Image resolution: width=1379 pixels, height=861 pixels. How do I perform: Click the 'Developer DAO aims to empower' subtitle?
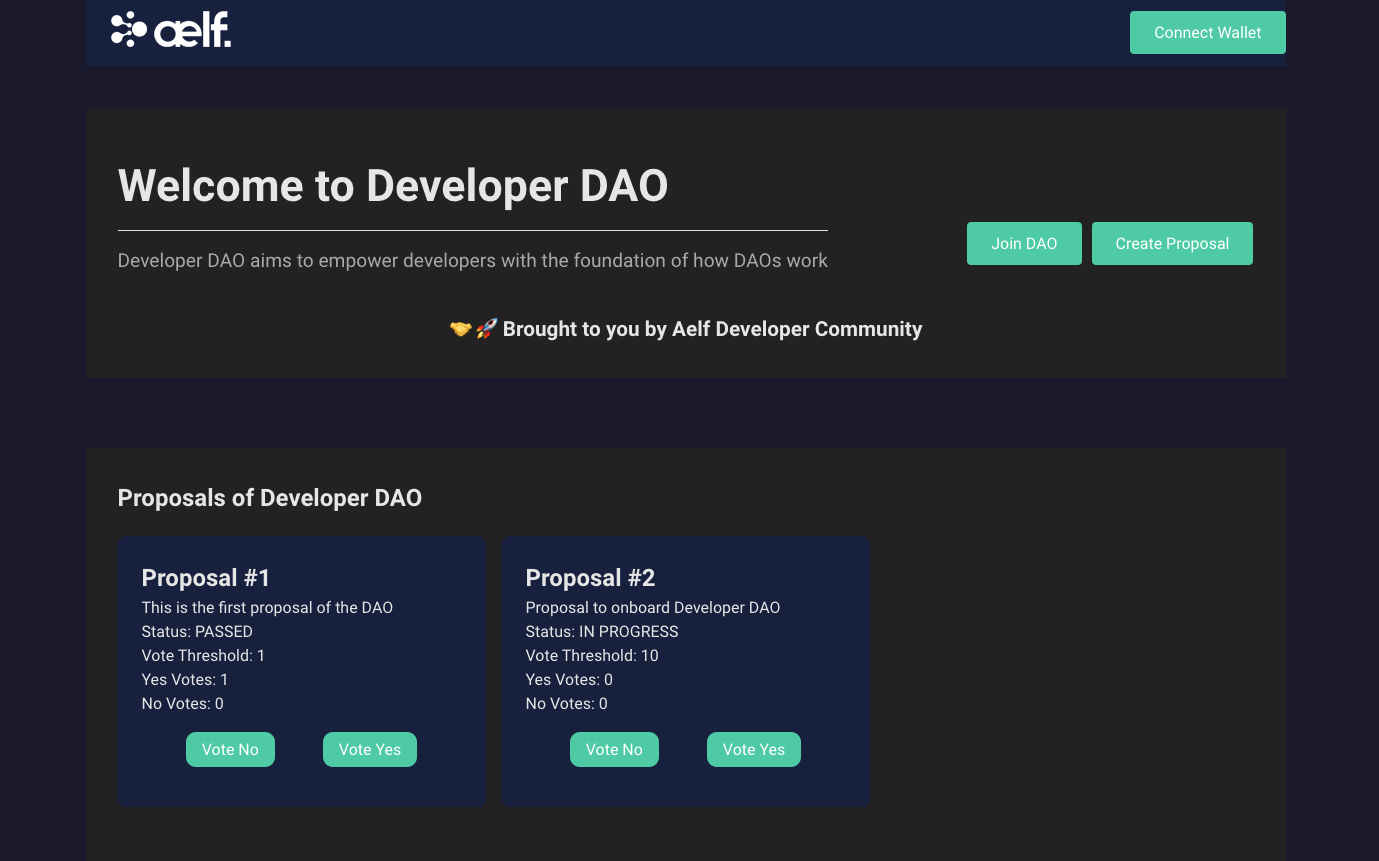(x=473, y=261)
